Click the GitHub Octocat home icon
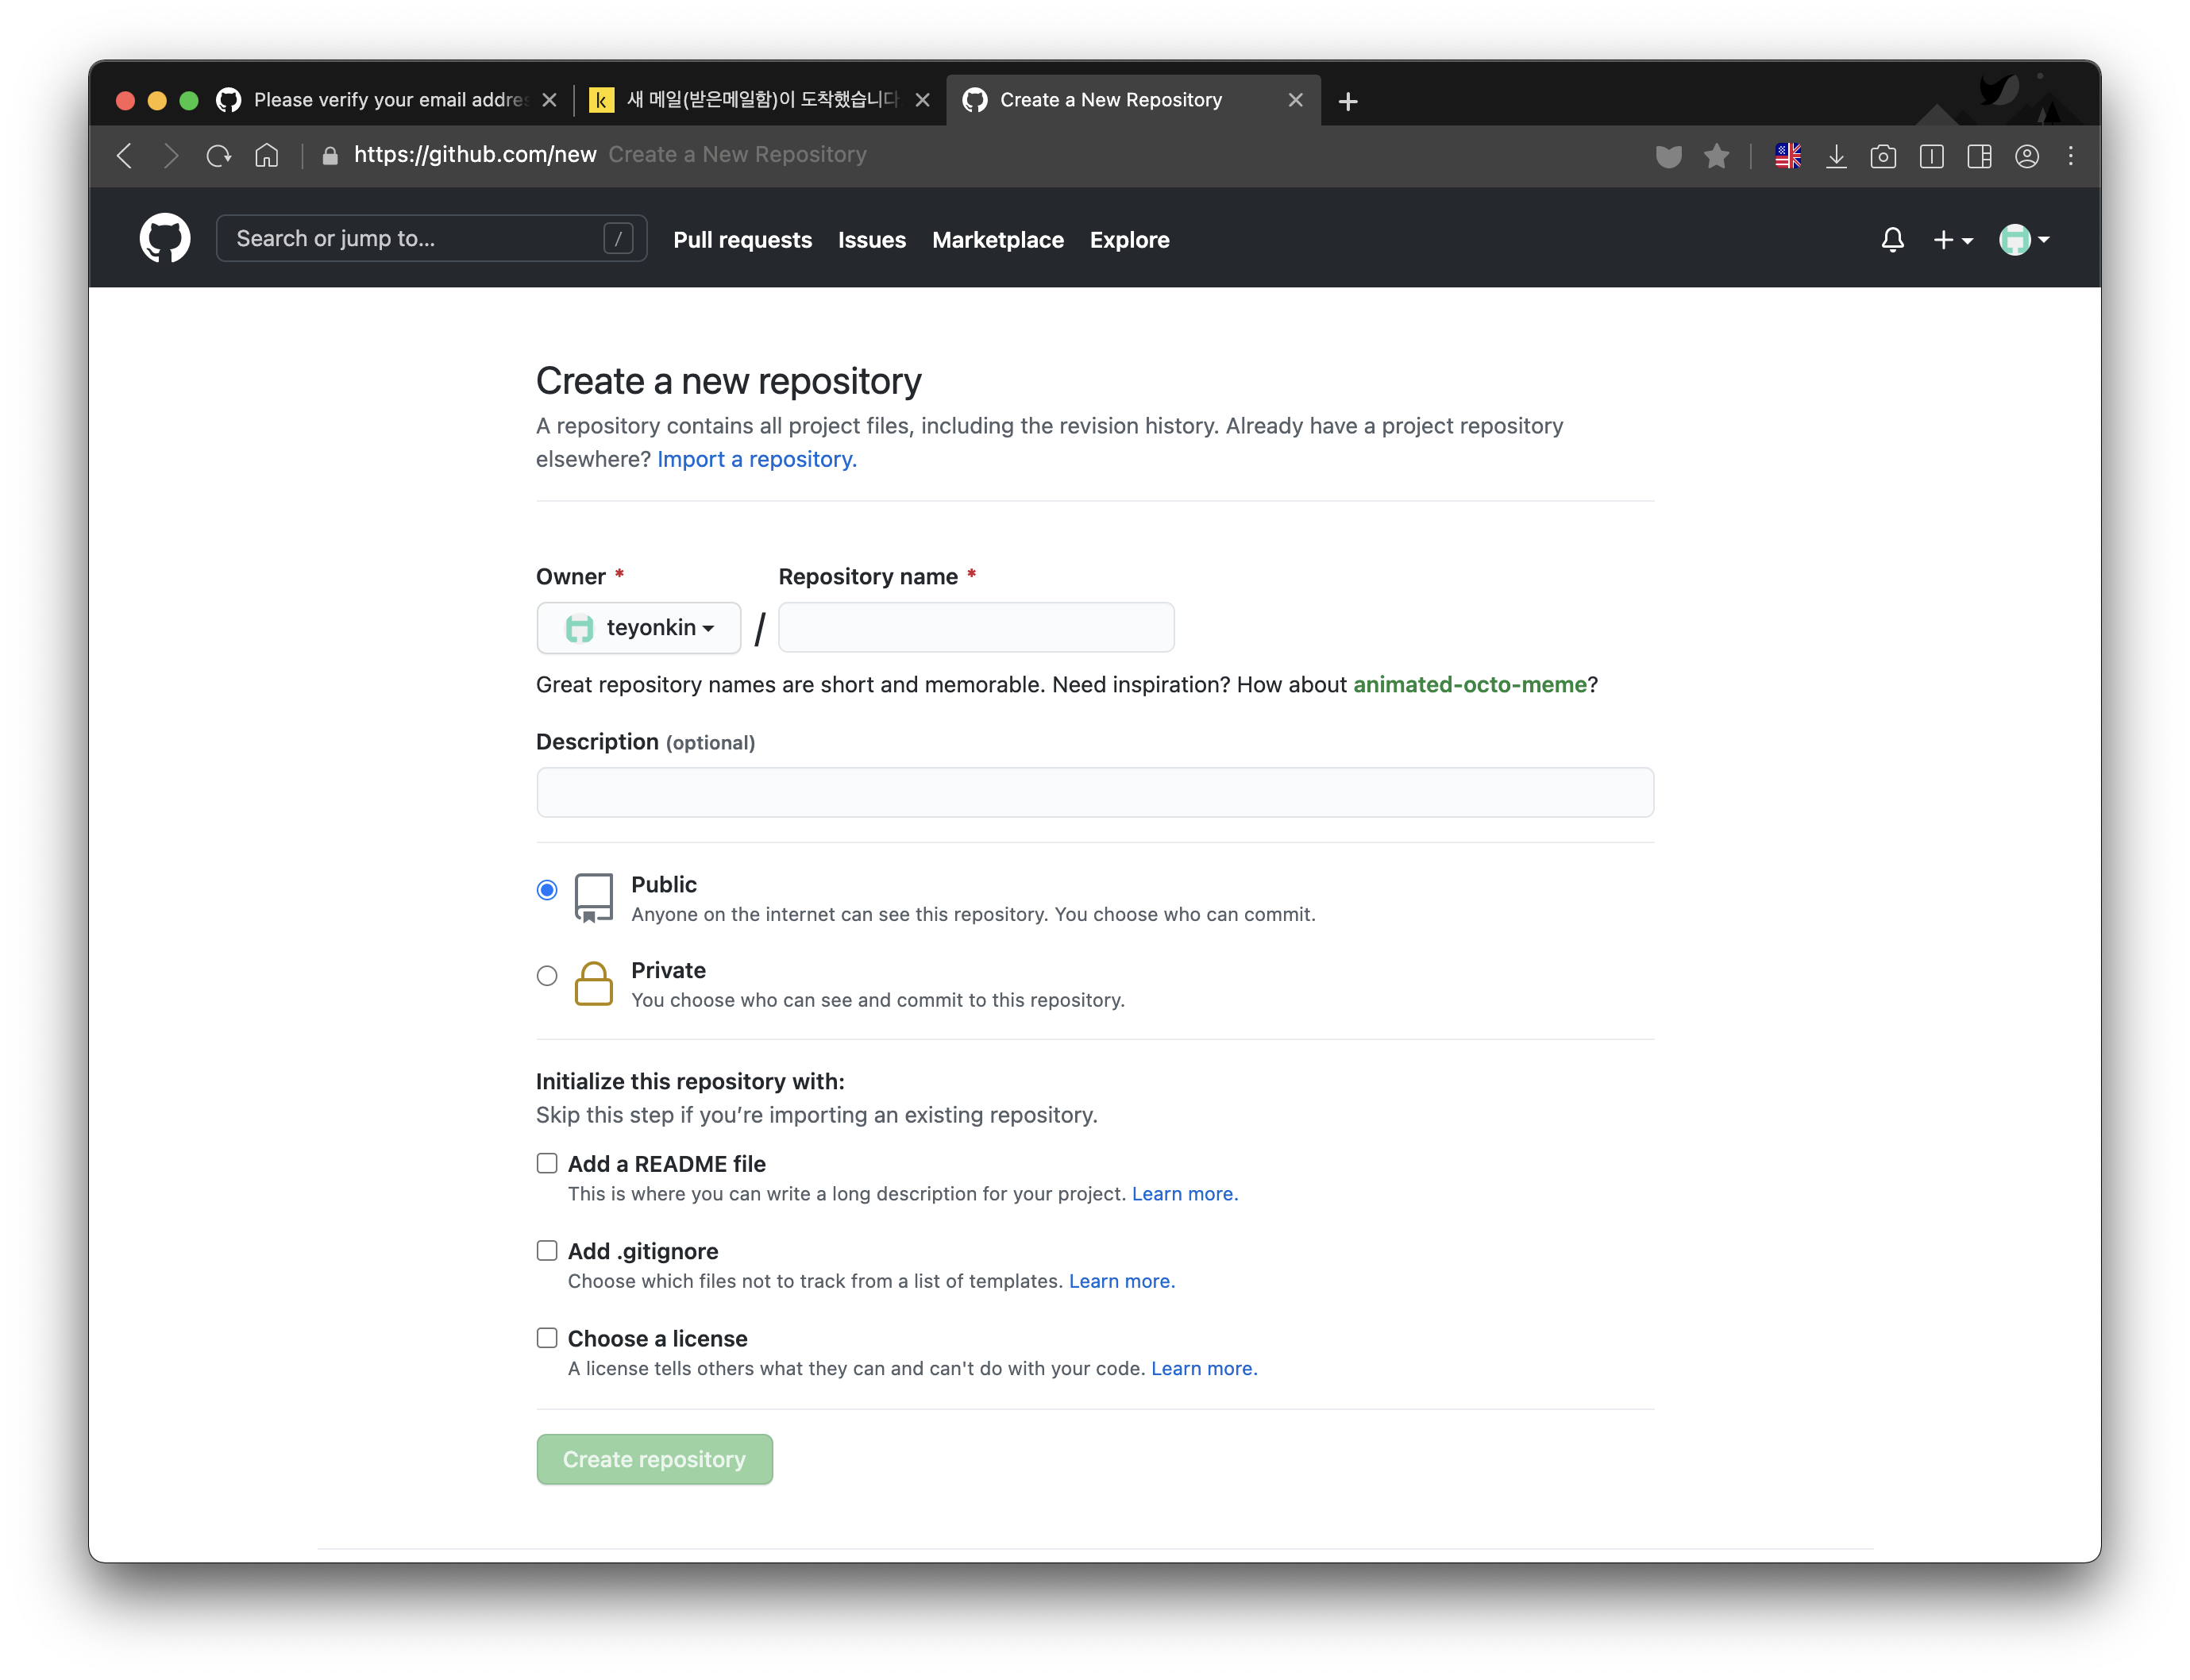The image size is (2190, 1680). tap(164, 238)
